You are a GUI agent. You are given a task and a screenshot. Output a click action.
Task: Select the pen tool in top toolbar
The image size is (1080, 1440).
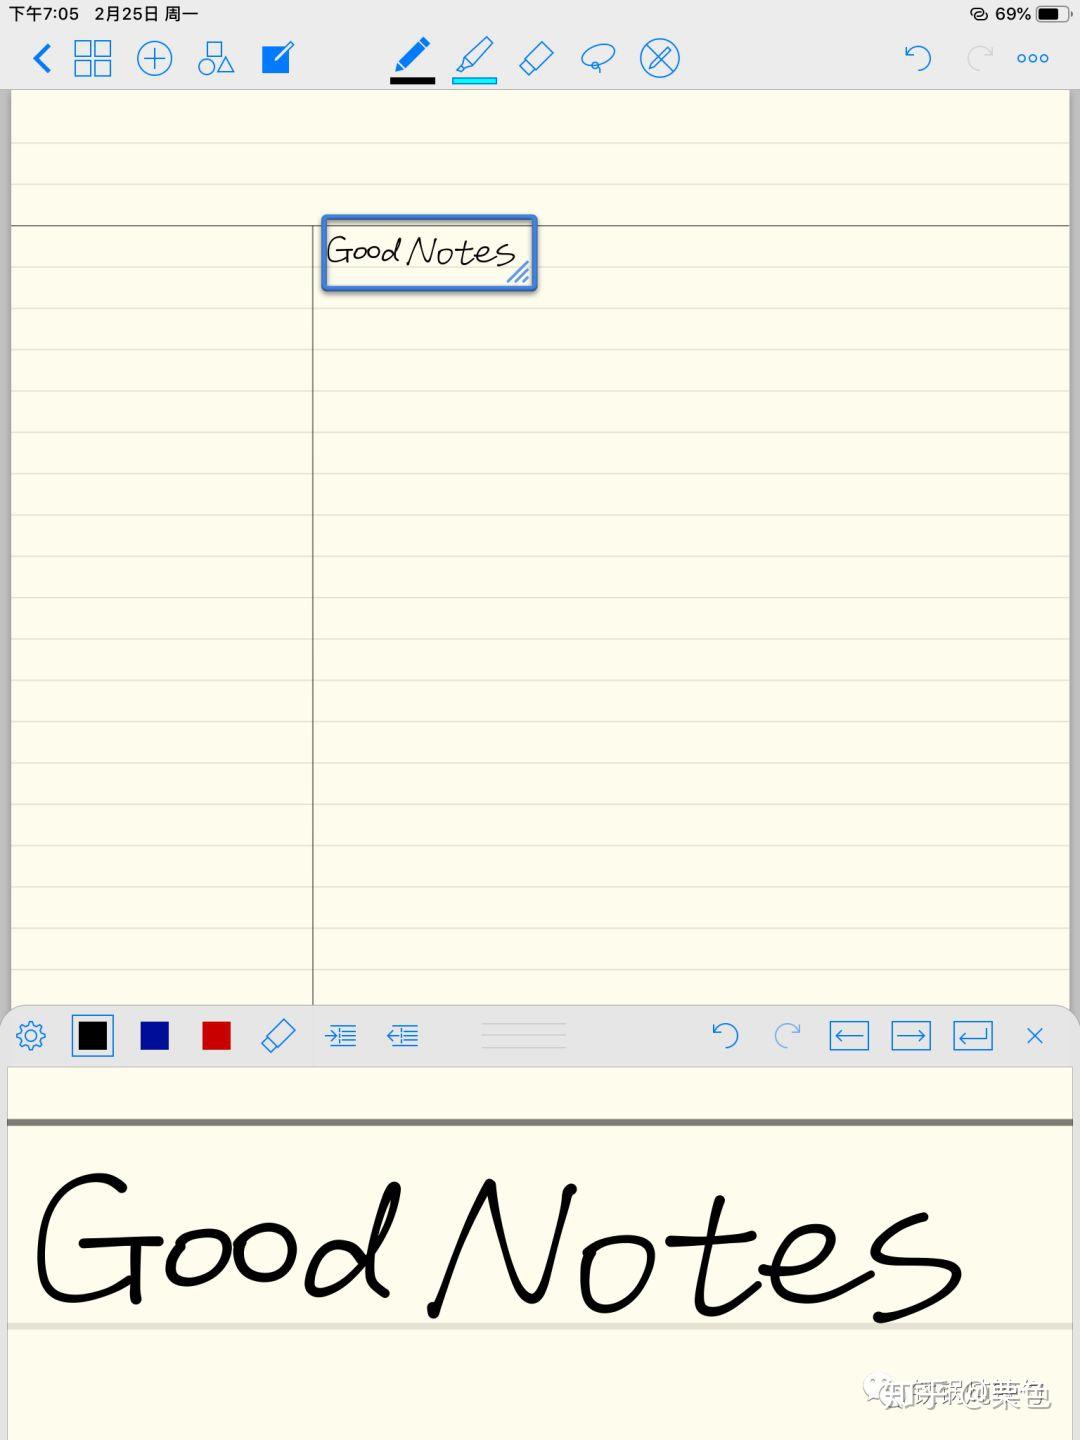click(413, 60)
